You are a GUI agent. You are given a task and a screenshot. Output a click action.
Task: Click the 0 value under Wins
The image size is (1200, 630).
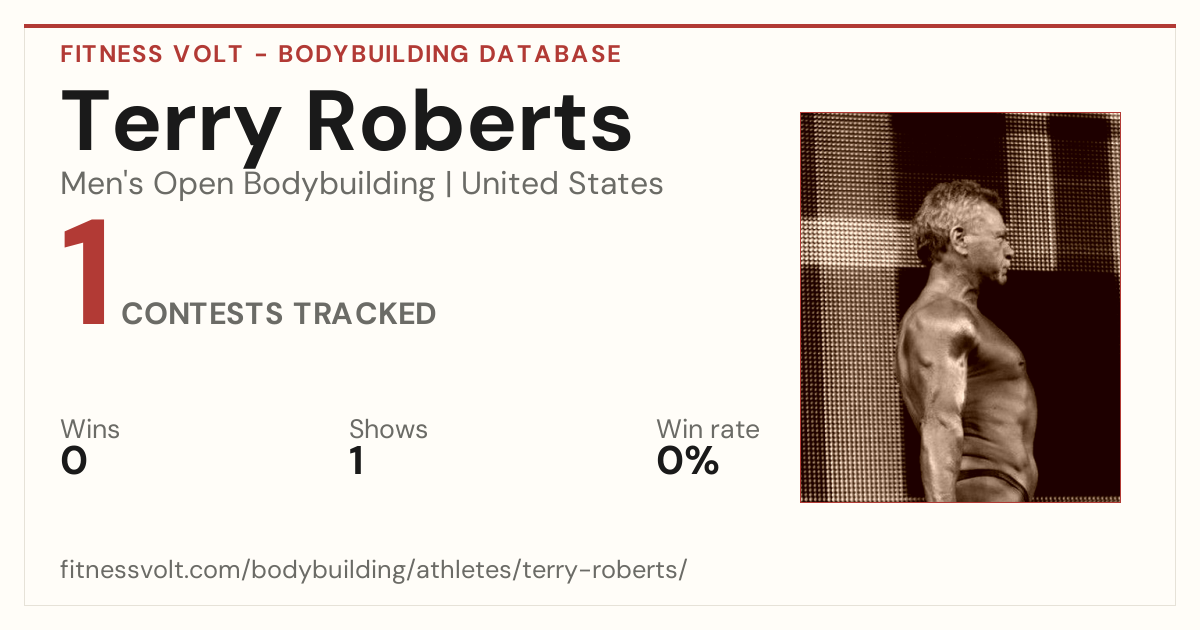pos(75,461)
